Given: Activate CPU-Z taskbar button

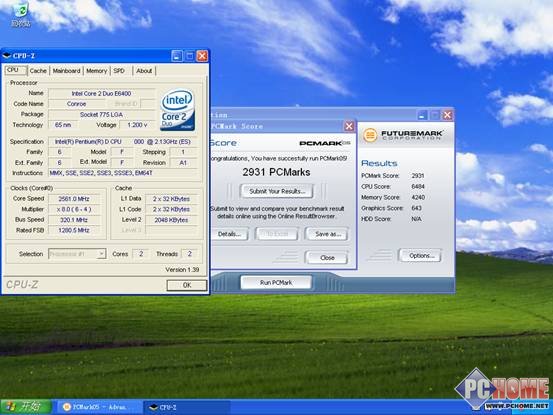Looking at the screenshot, I should [187, 407].
